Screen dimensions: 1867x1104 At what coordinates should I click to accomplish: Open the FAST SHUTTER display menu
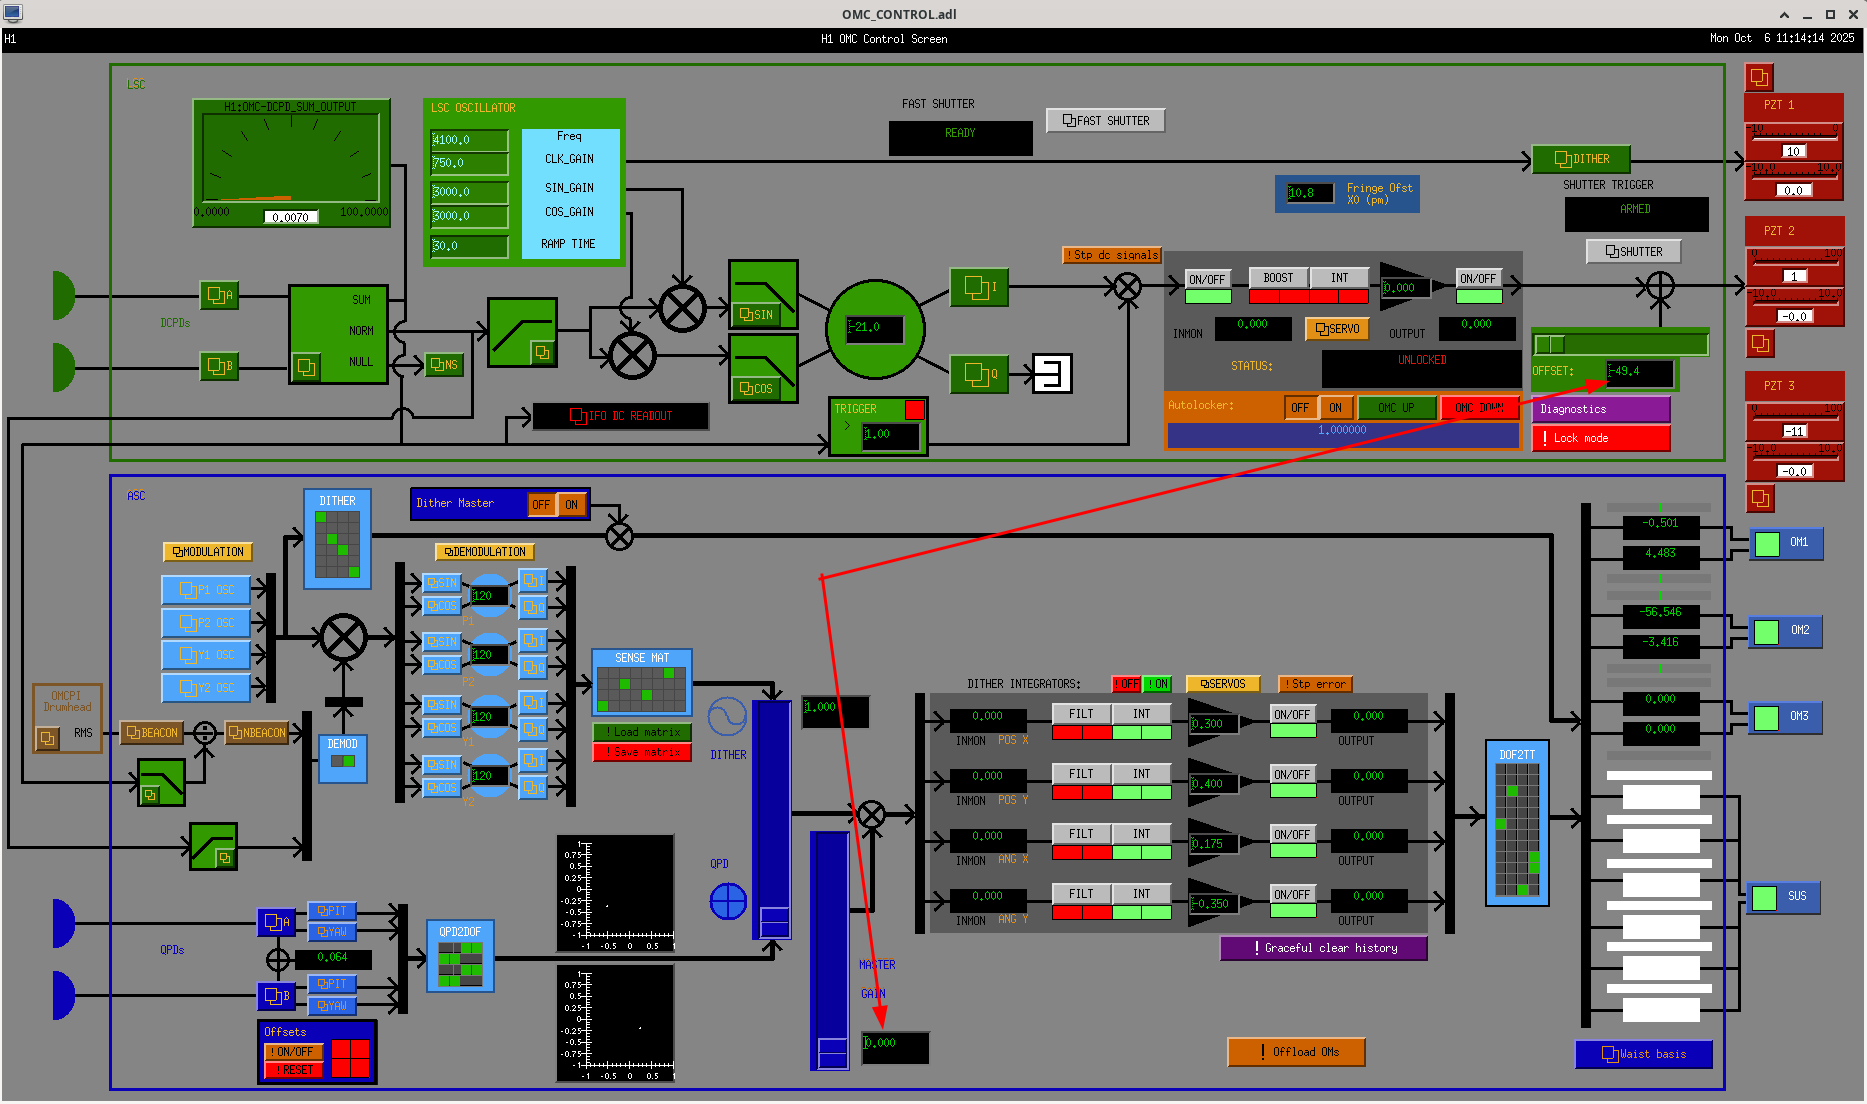pos(1105,121)
